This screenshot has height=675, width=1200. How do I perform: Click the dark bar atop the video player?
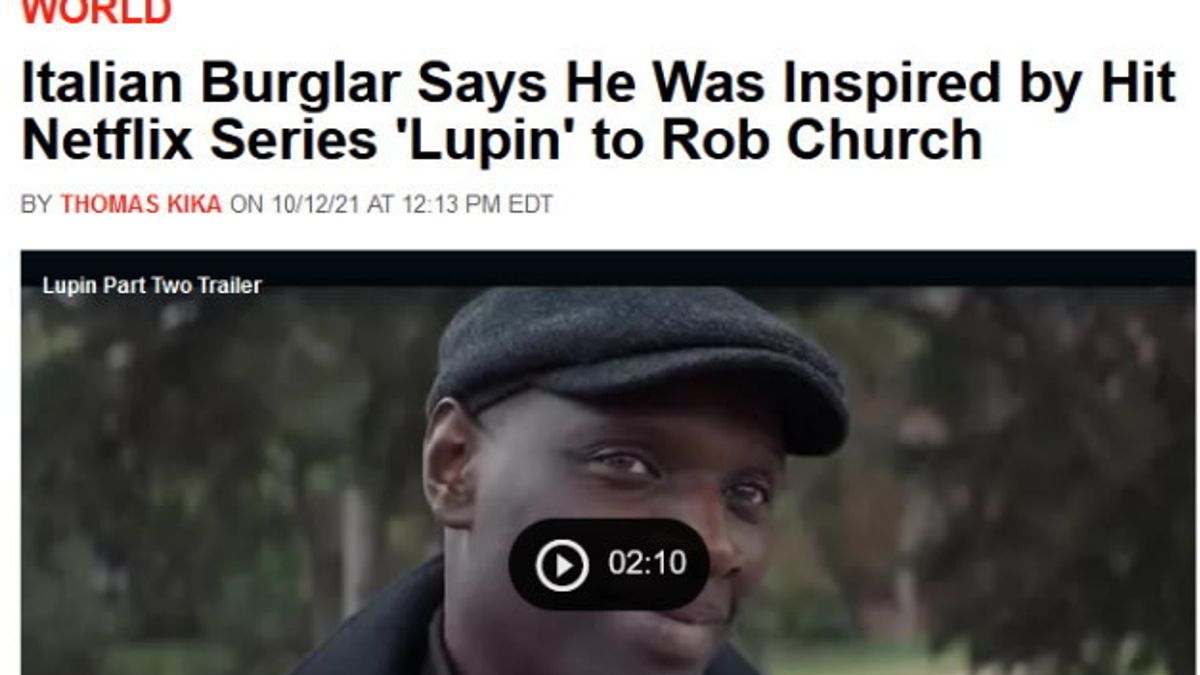click(x=608, y=268)
